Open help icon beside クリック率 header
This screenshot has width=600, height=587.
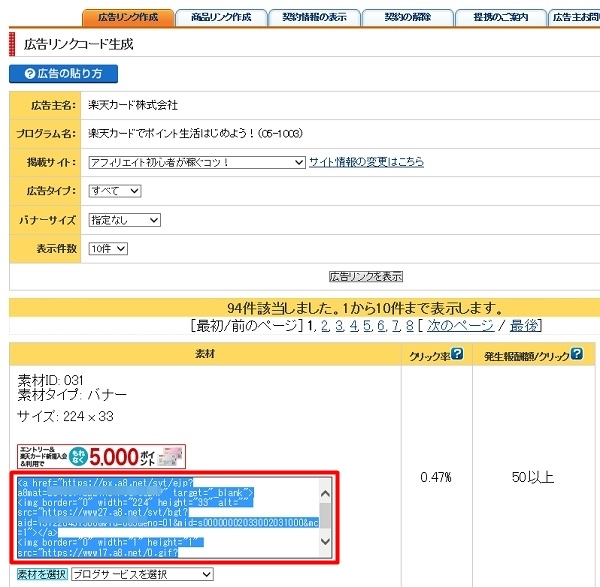457,354
